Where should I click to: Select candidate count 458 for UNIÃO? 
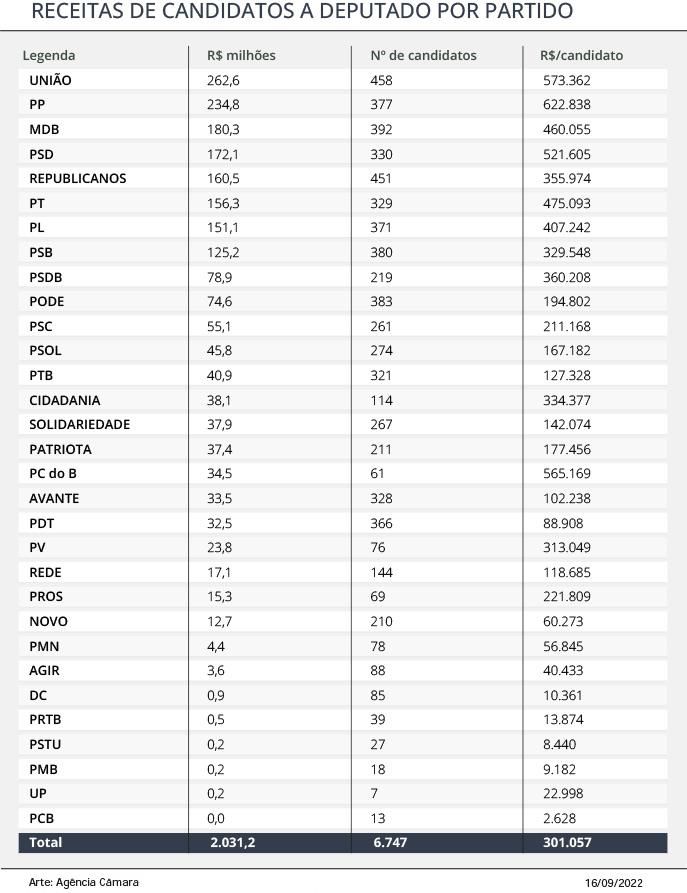click(x=381, y=80)
